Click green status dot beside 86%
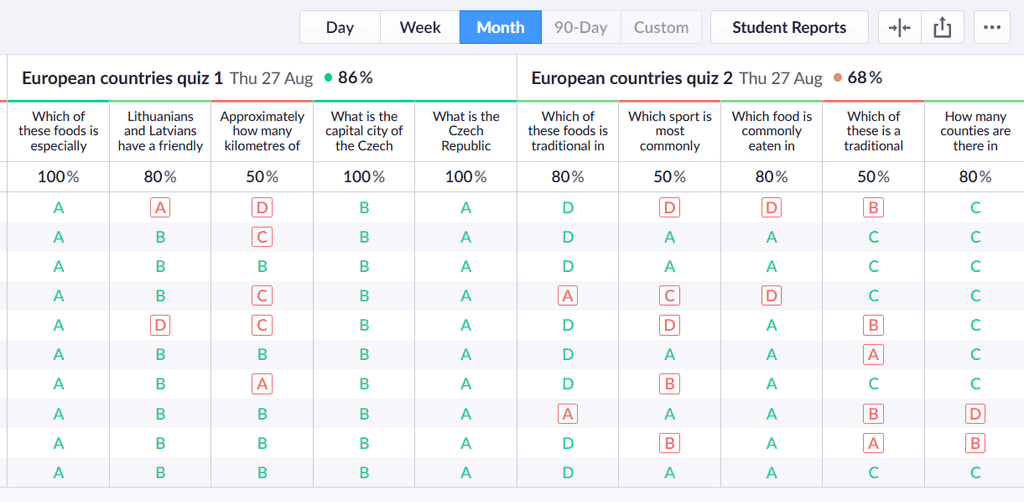This screenshot has height=502, width=1024. 328,78
